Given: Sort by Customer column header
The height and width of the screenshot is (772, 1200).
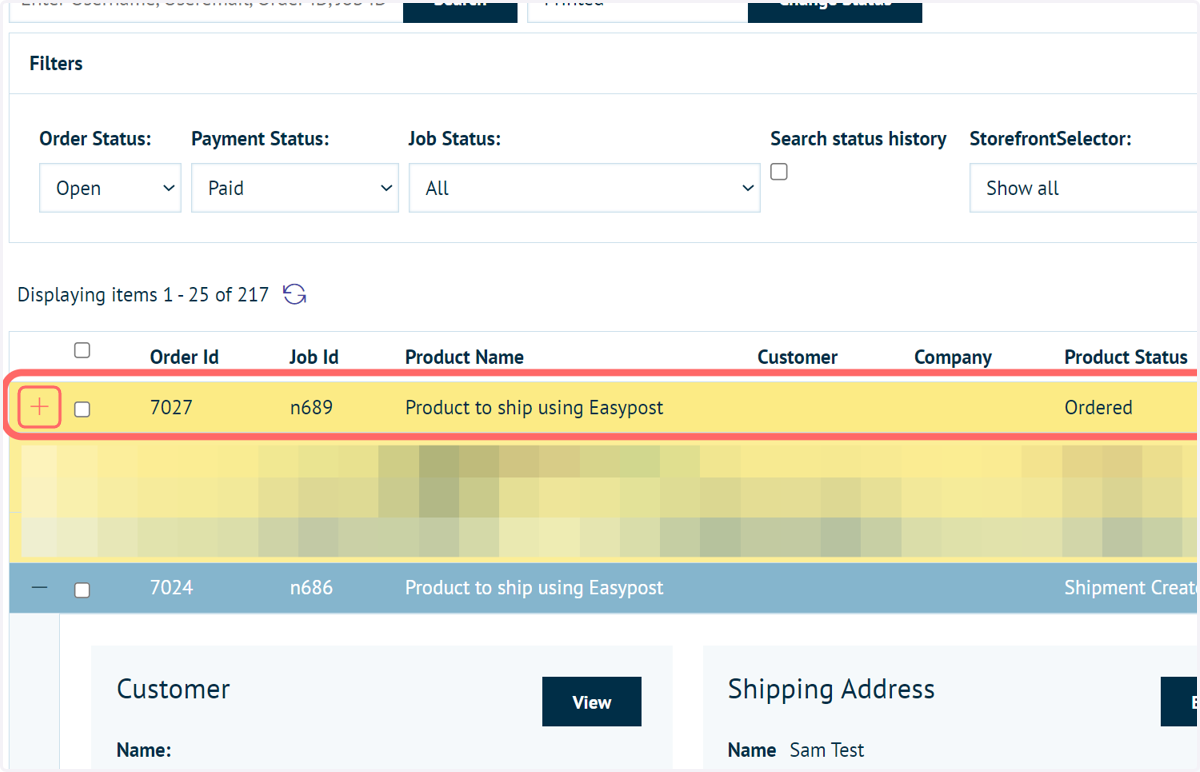Looking at the screenshot, I should (797, 357).
